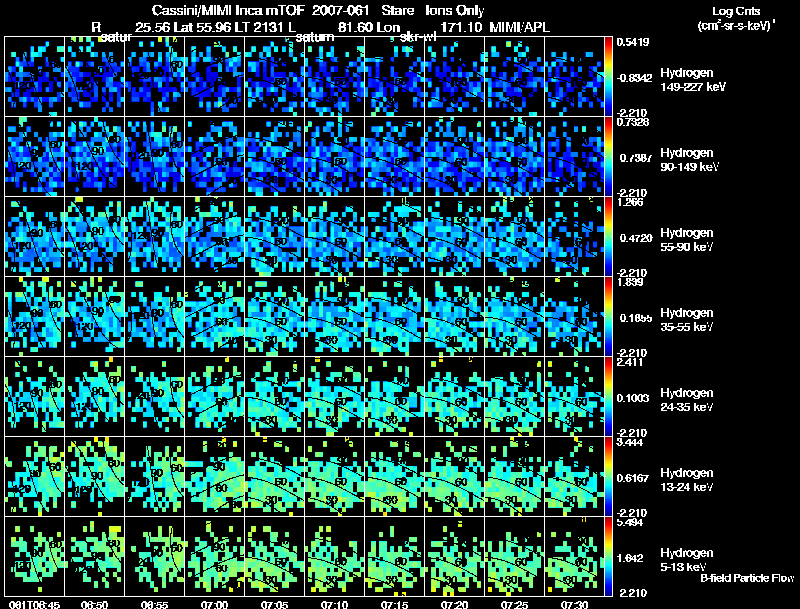The width and height of the screenshot is (800, 609).
Task: Click the MIMI/APL credit text
Action: click(x=519, y=27)
